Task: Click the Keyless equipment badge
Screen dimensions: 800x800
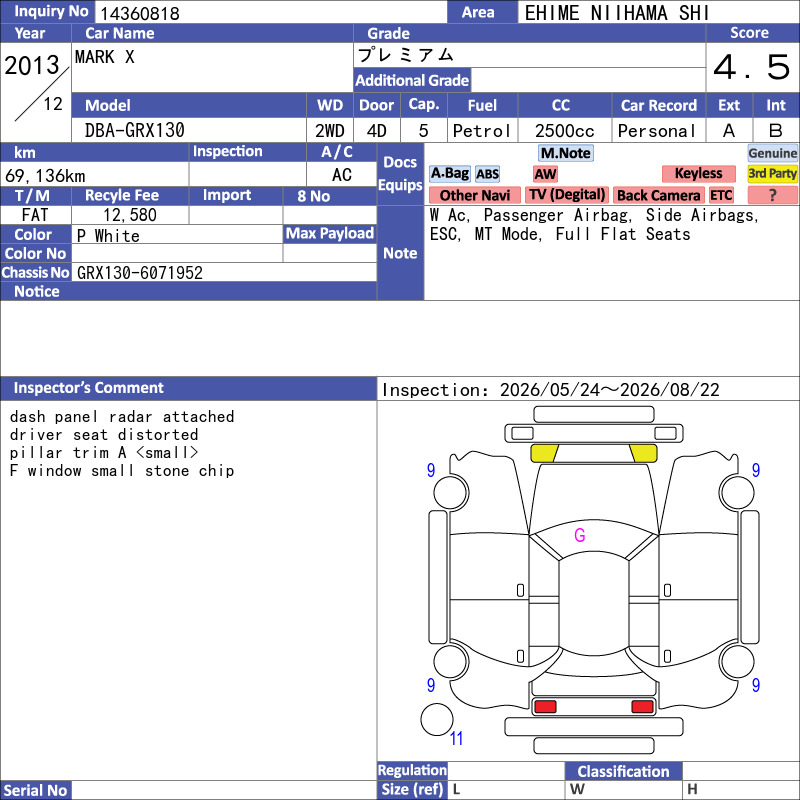Action: coord(698,174)
